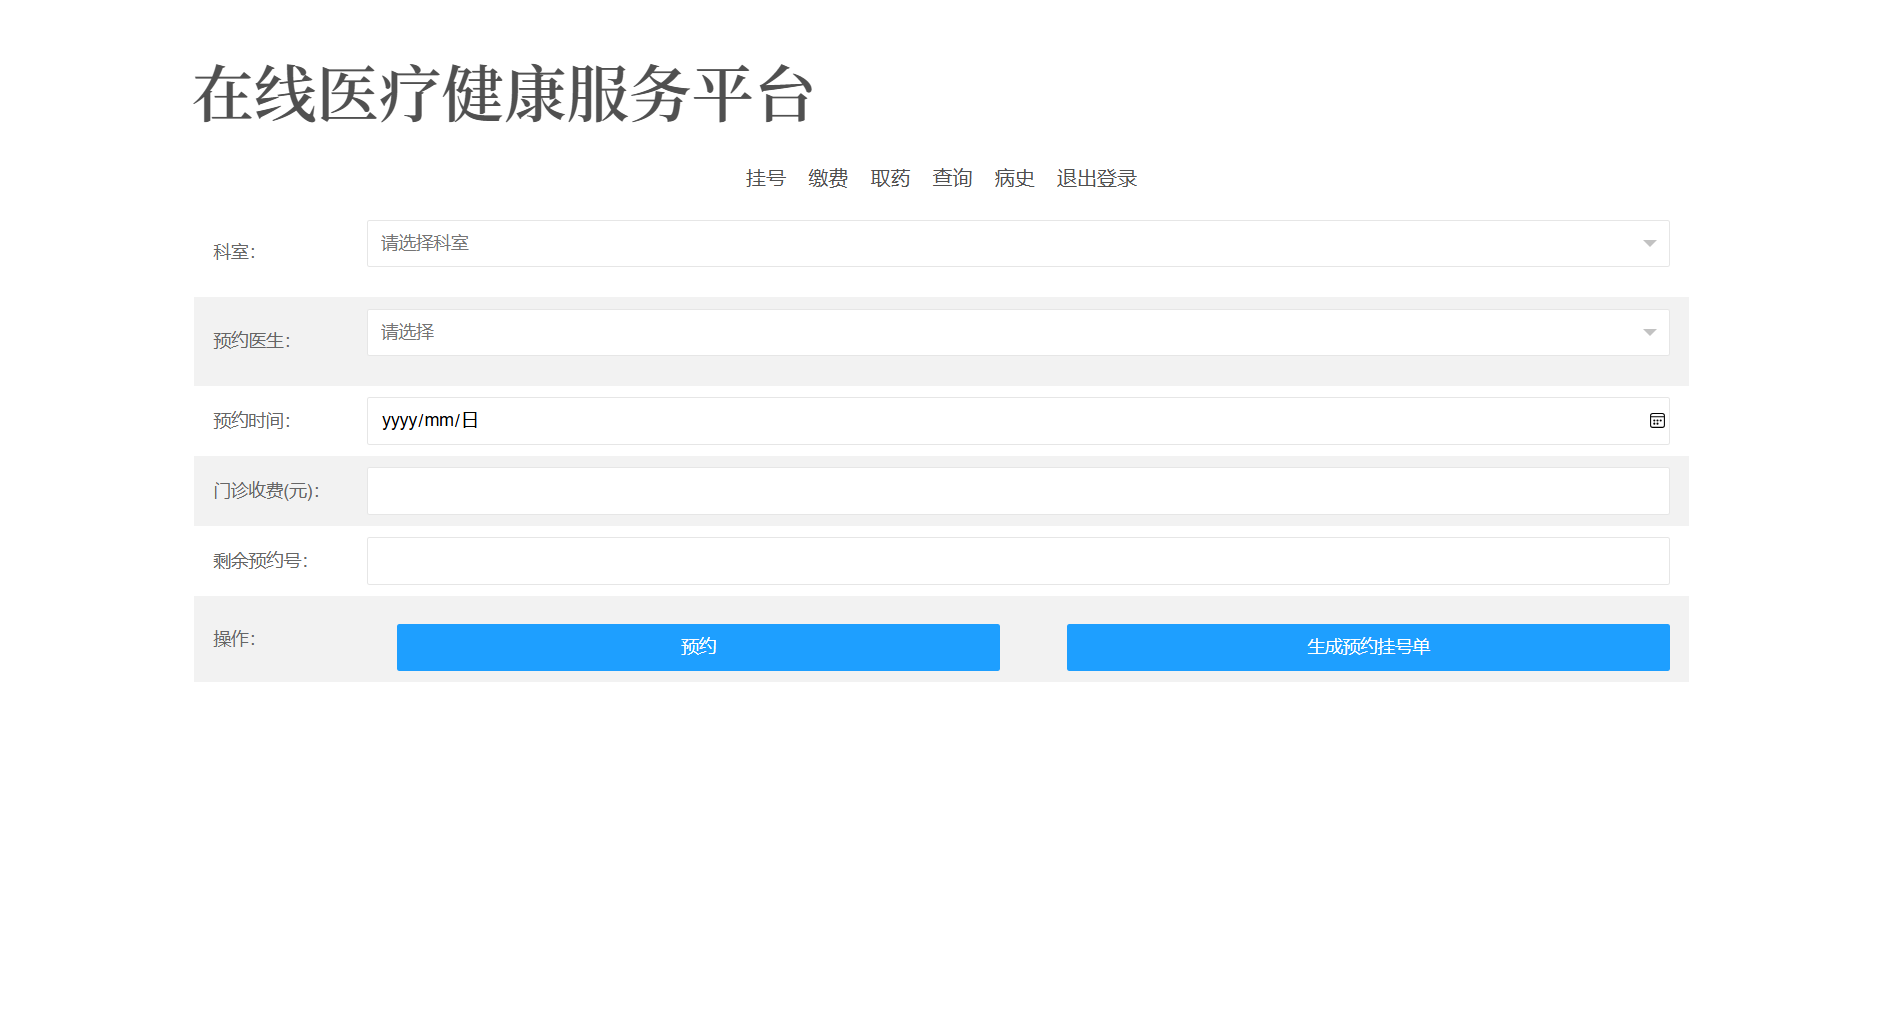Open the 缴费 menu item
This screenshot has width=1881, height=1034.
coord(827,179)
